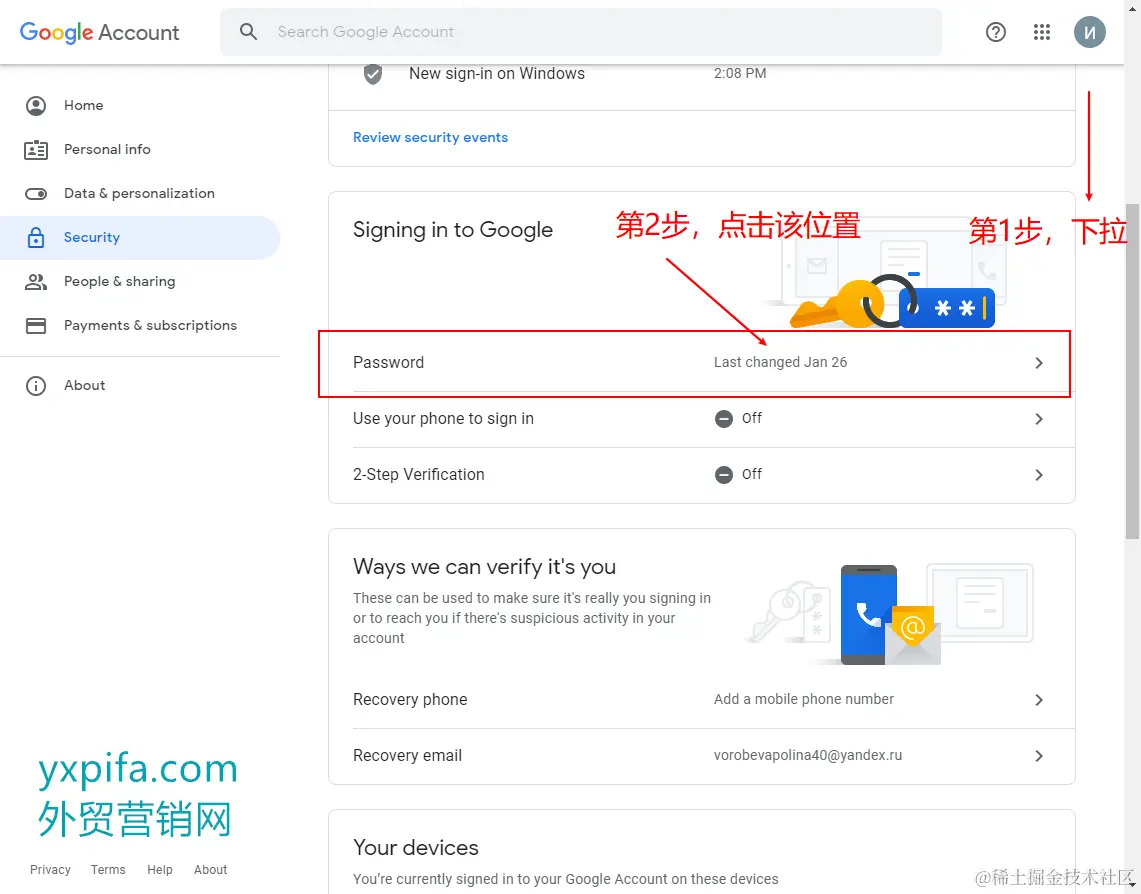1141x894 pixels.
Task: Expand Use your phone to sign in chevron
Action: point(1039,419)
